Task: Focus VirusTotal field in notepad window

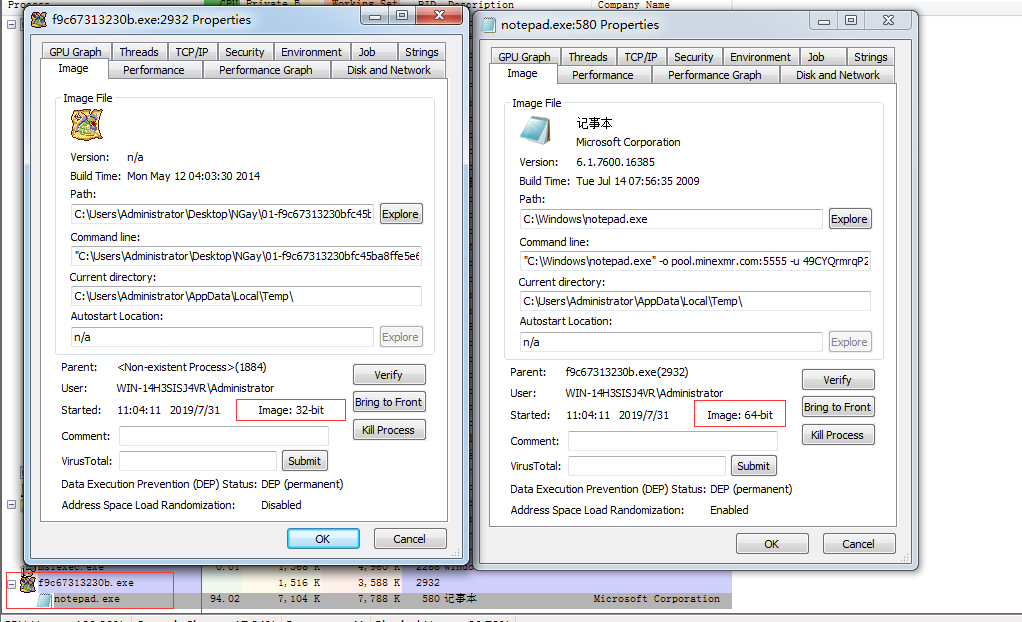Action: (x=647, y=466)
